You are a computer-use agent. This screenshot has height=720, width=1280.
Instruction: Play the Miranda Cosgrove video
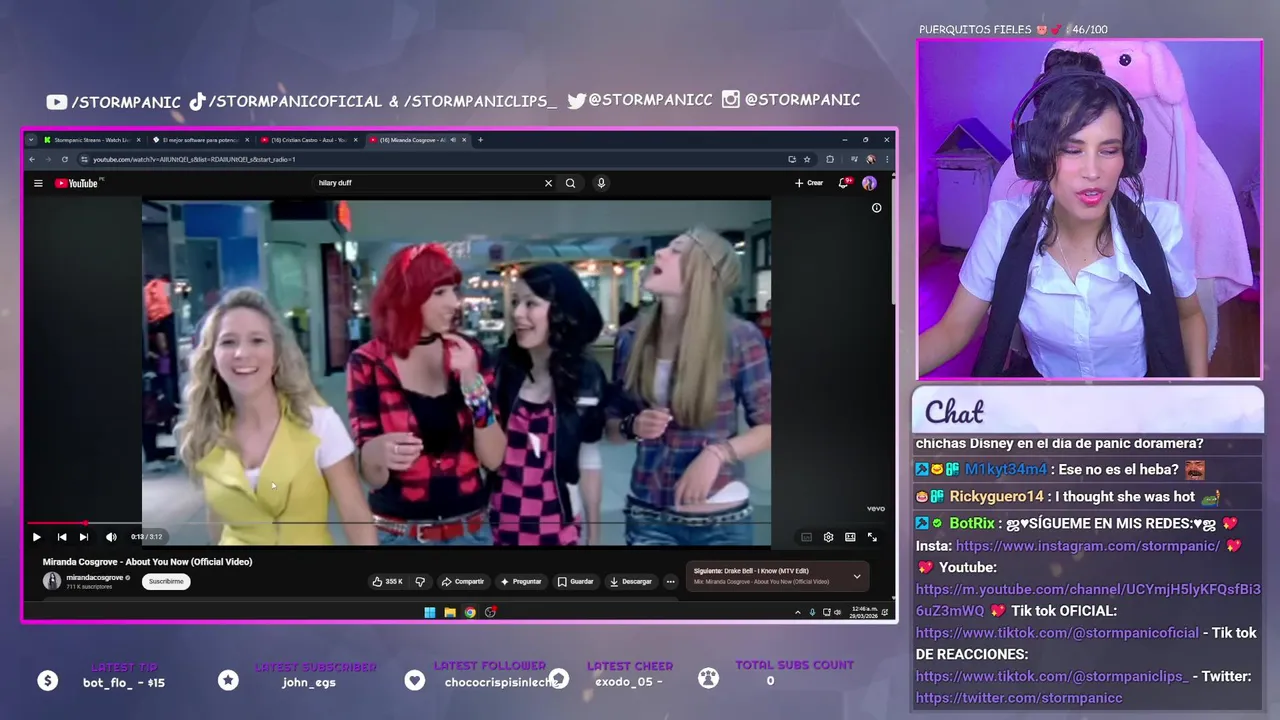pyautogui.click(x=37, y=537)
